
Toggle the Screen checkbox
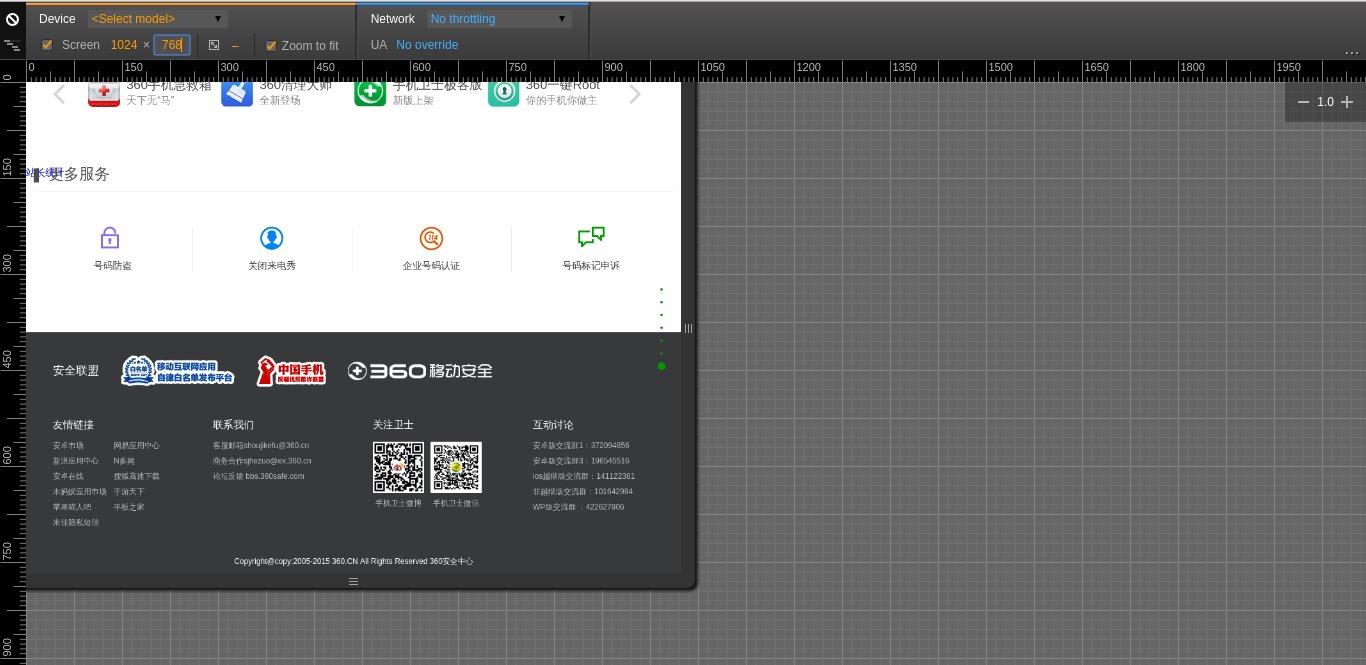pos(47,45)
